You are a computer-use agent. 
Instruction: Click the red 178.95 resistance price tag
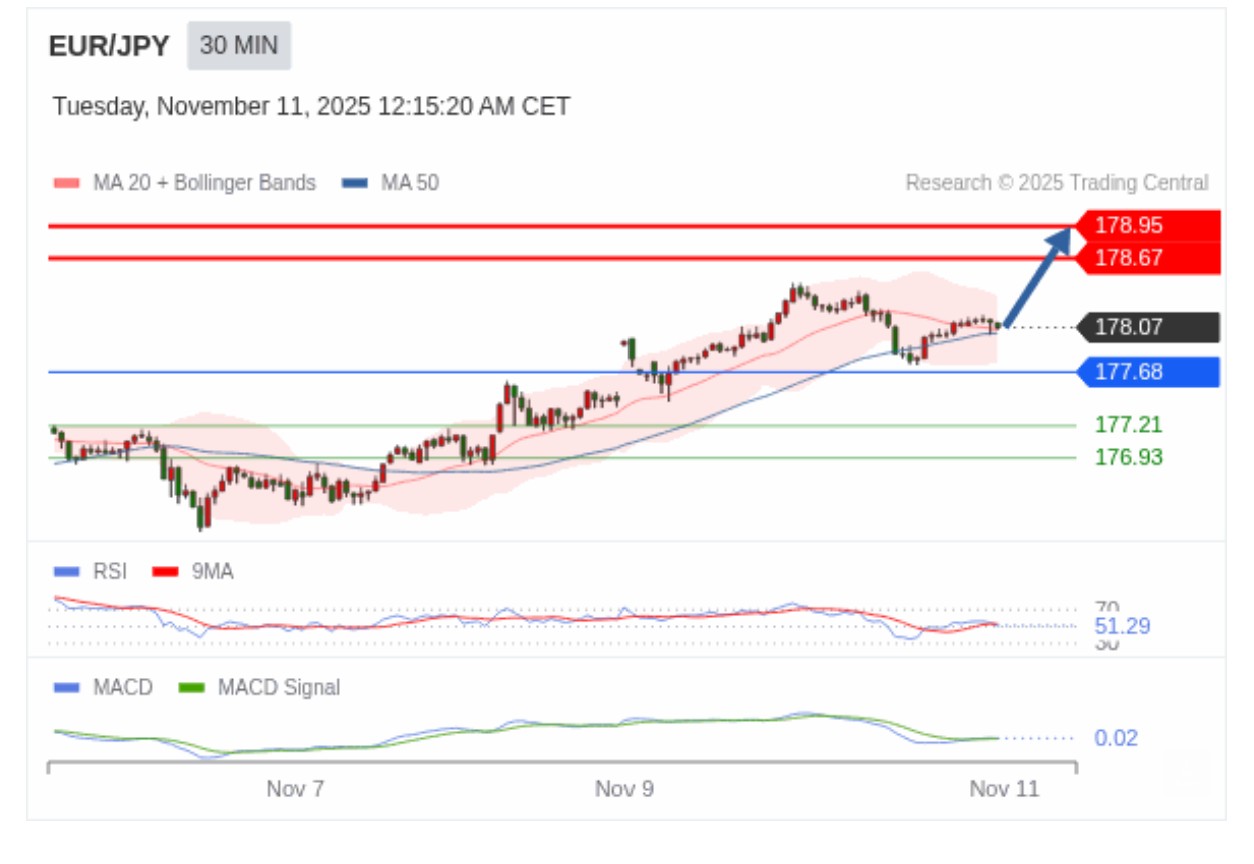[1148, 225]
